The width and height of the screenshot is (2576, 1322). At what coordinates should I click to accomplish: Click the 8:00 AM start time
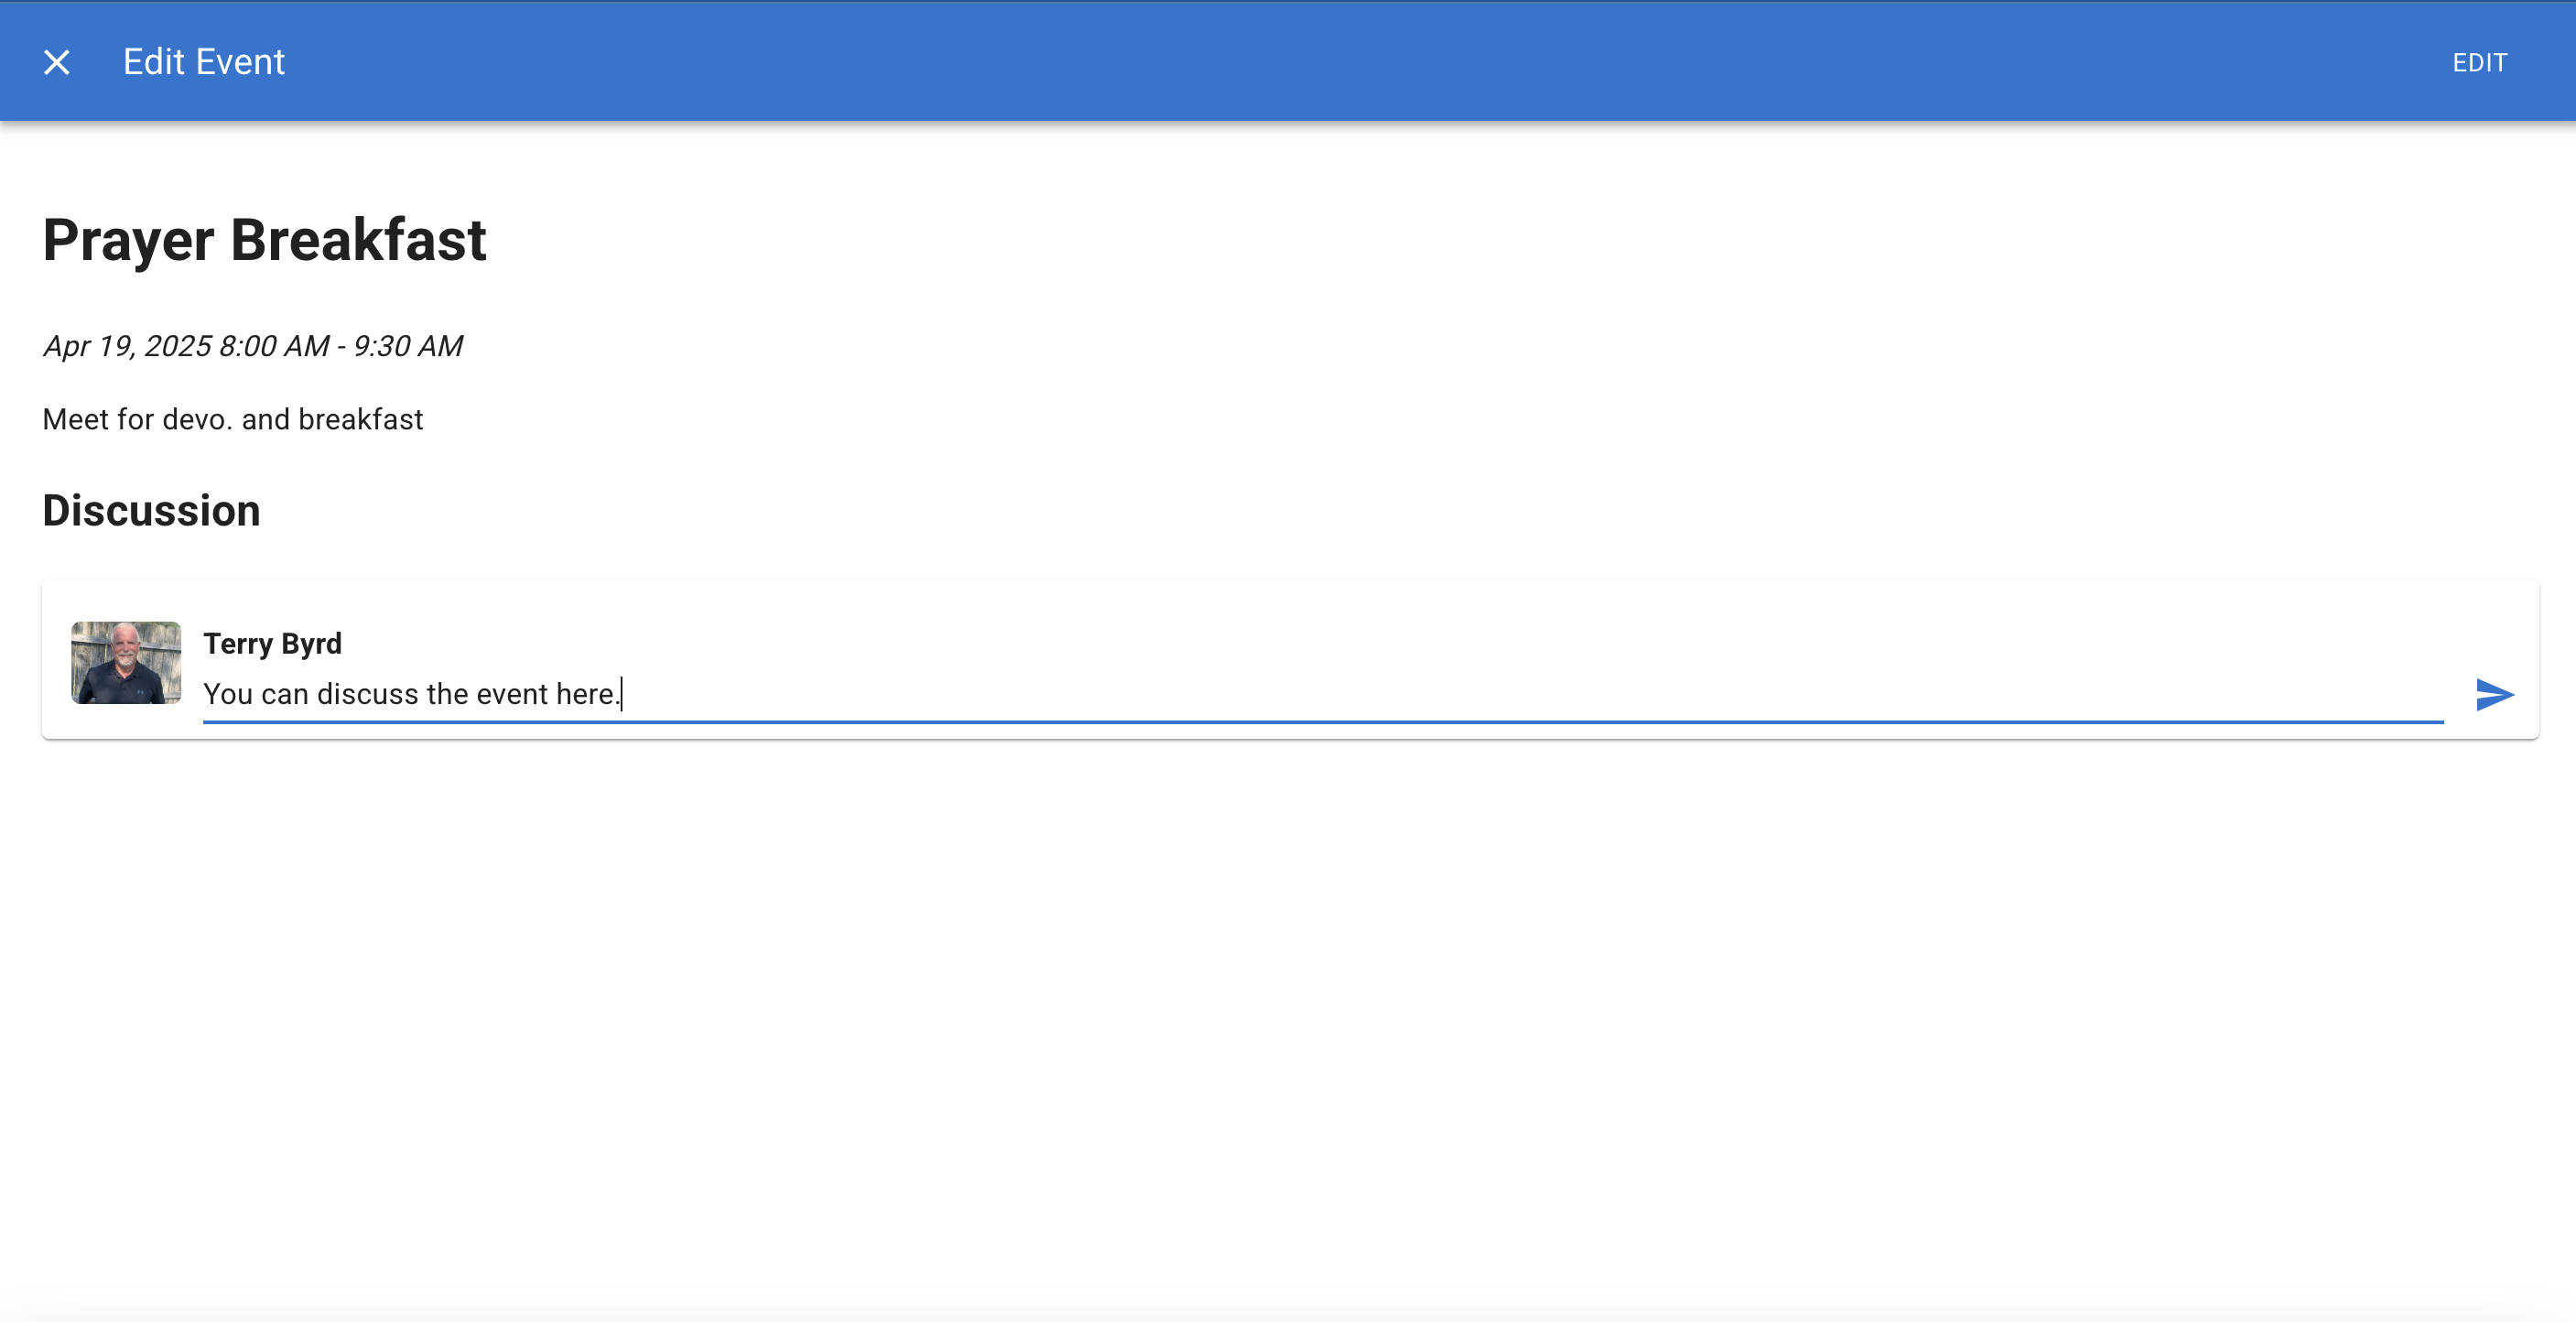click(x=273, y=346)
